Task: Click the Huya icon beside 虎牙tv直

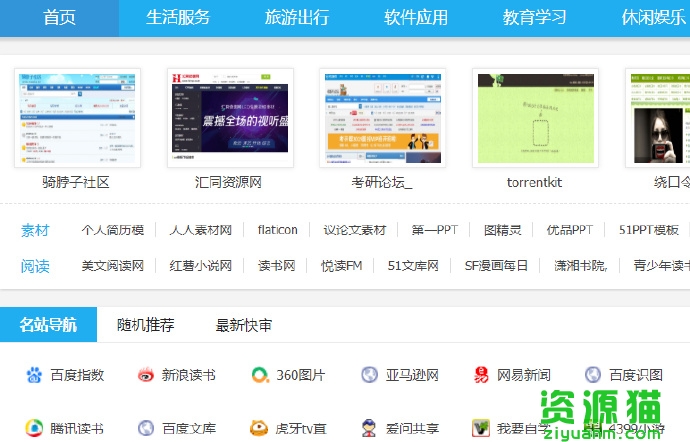Action: 259,428
